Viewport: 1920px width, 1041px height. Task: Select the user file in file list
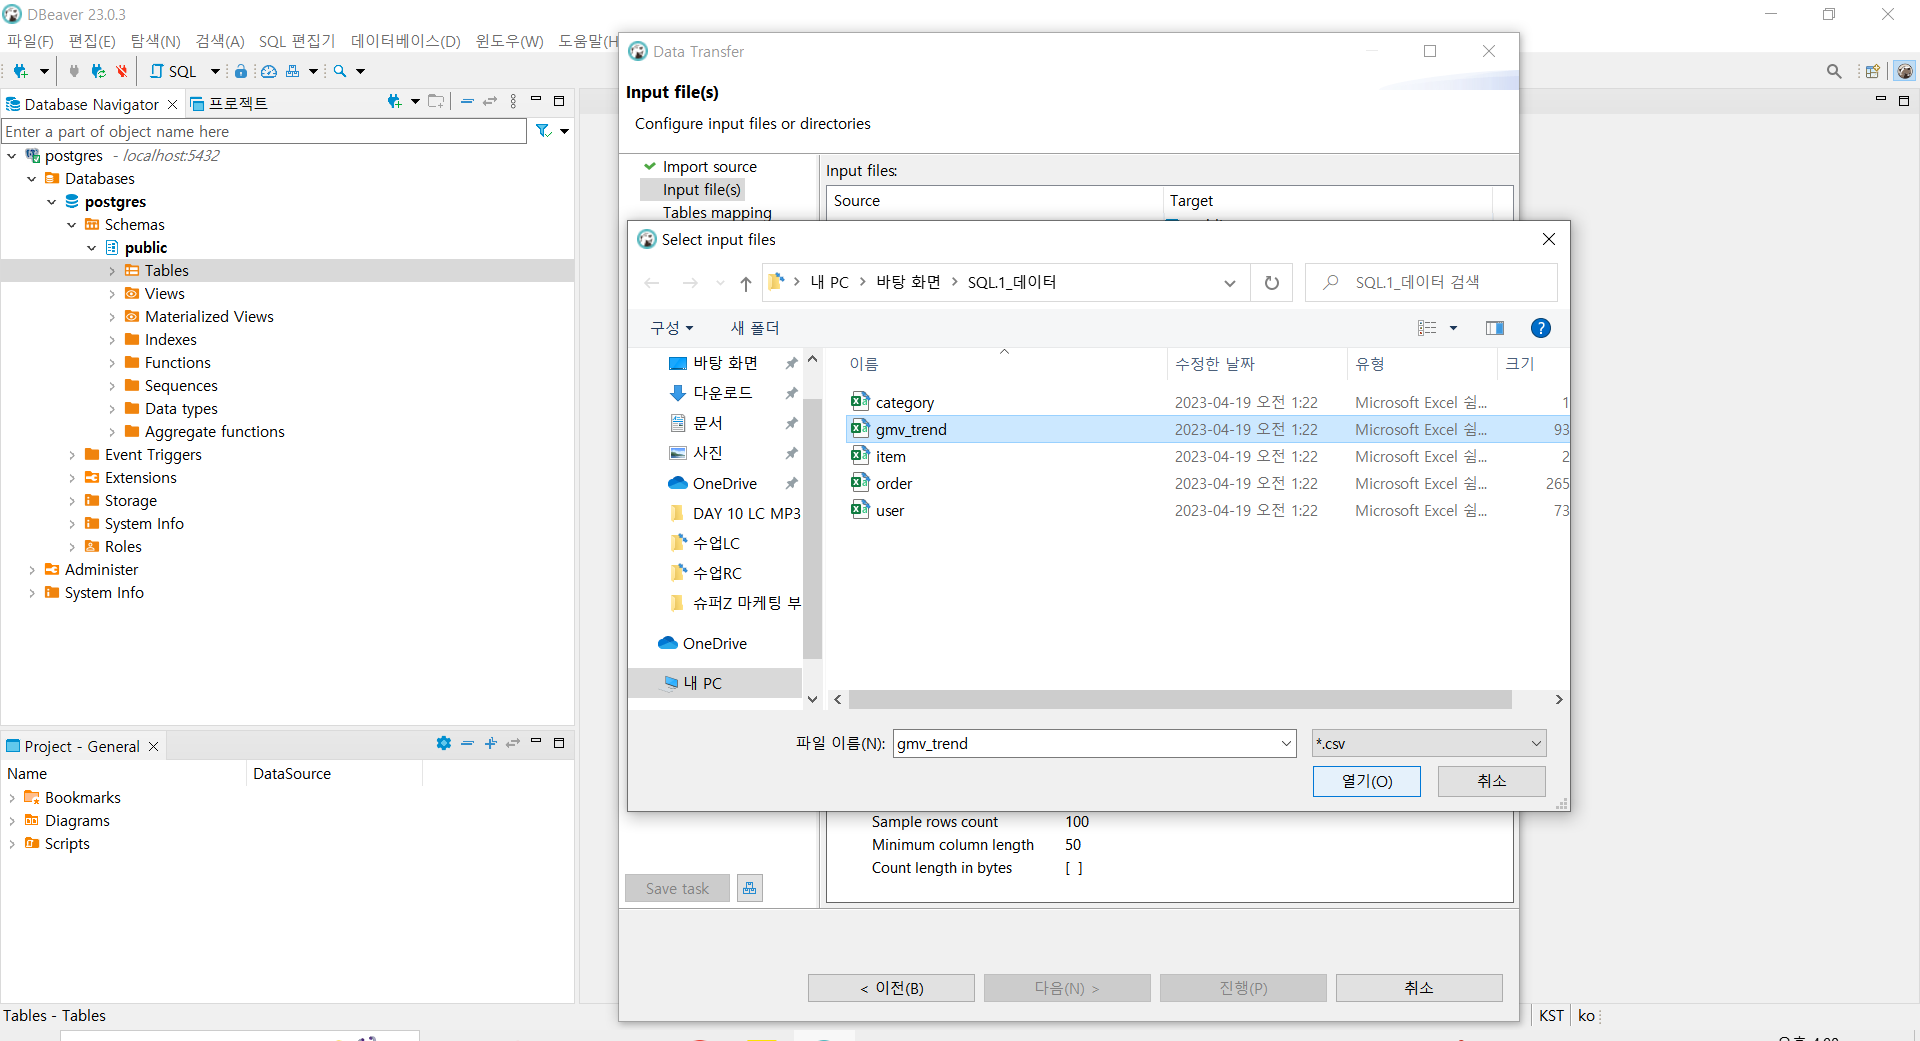(889, 510)
